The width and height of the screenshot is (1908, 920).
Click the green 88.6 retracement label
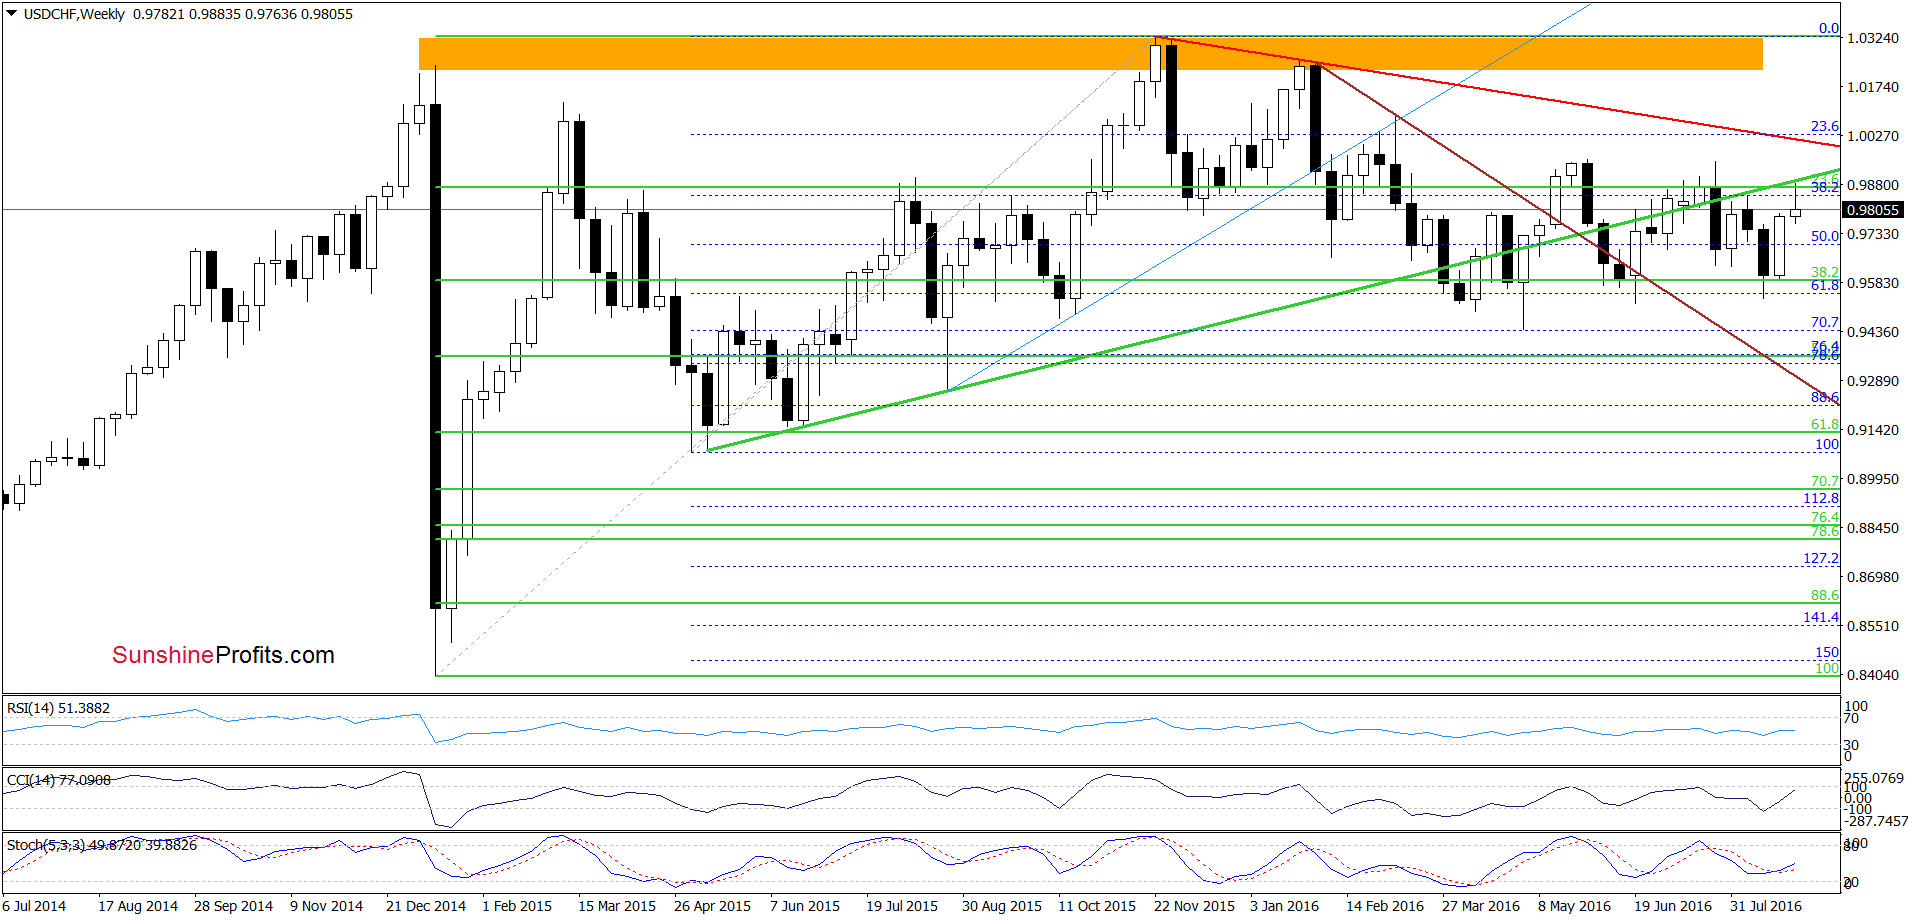coord(1824,595)
